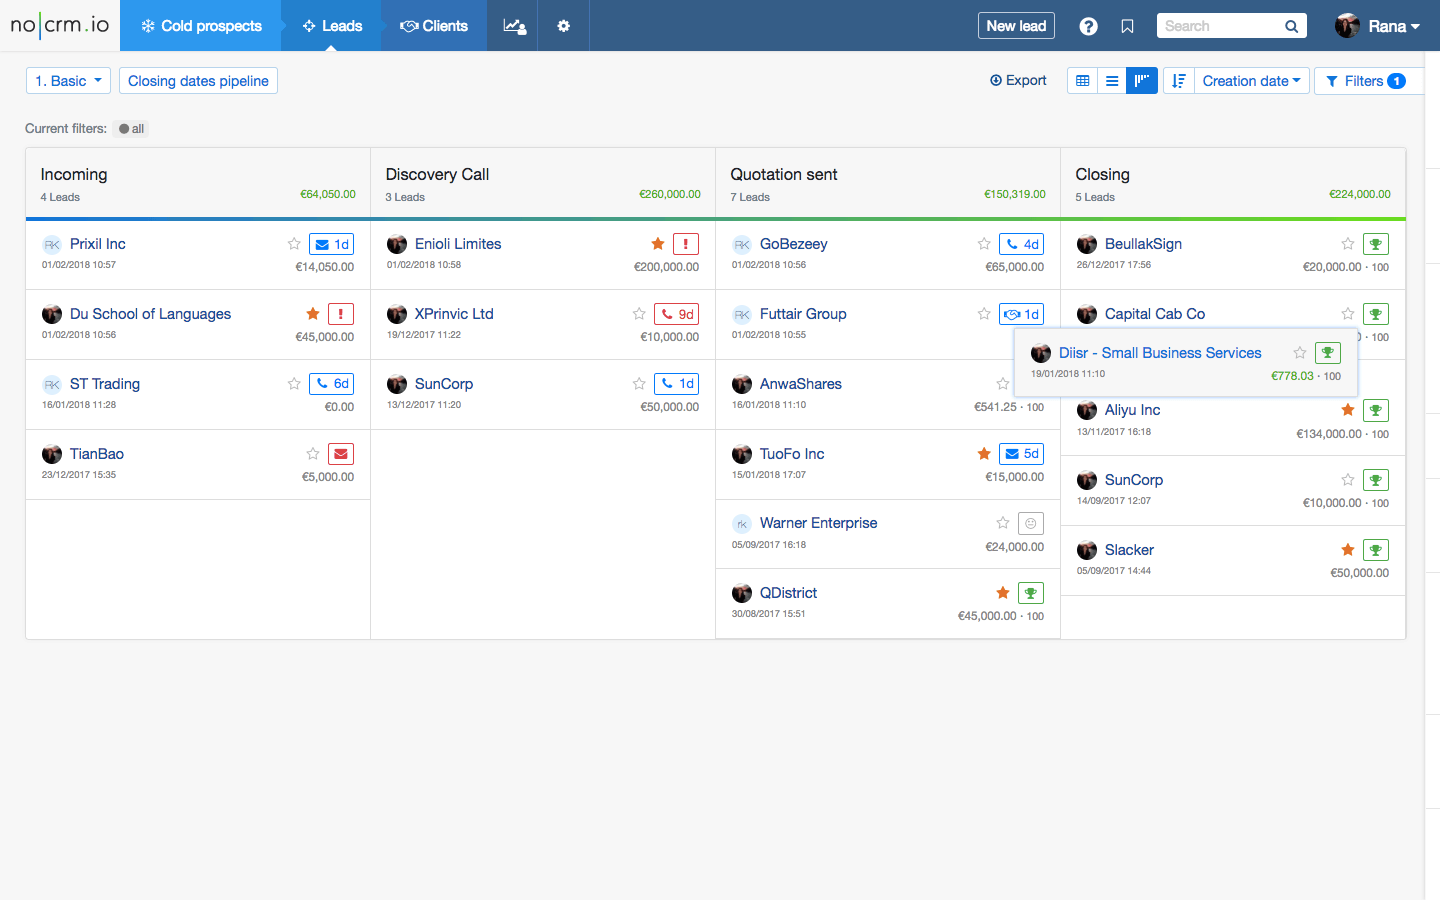Toggle star on Warner Enterprise lead
This screenshot has width=1440, height=900.
[x=1003, y=523]
